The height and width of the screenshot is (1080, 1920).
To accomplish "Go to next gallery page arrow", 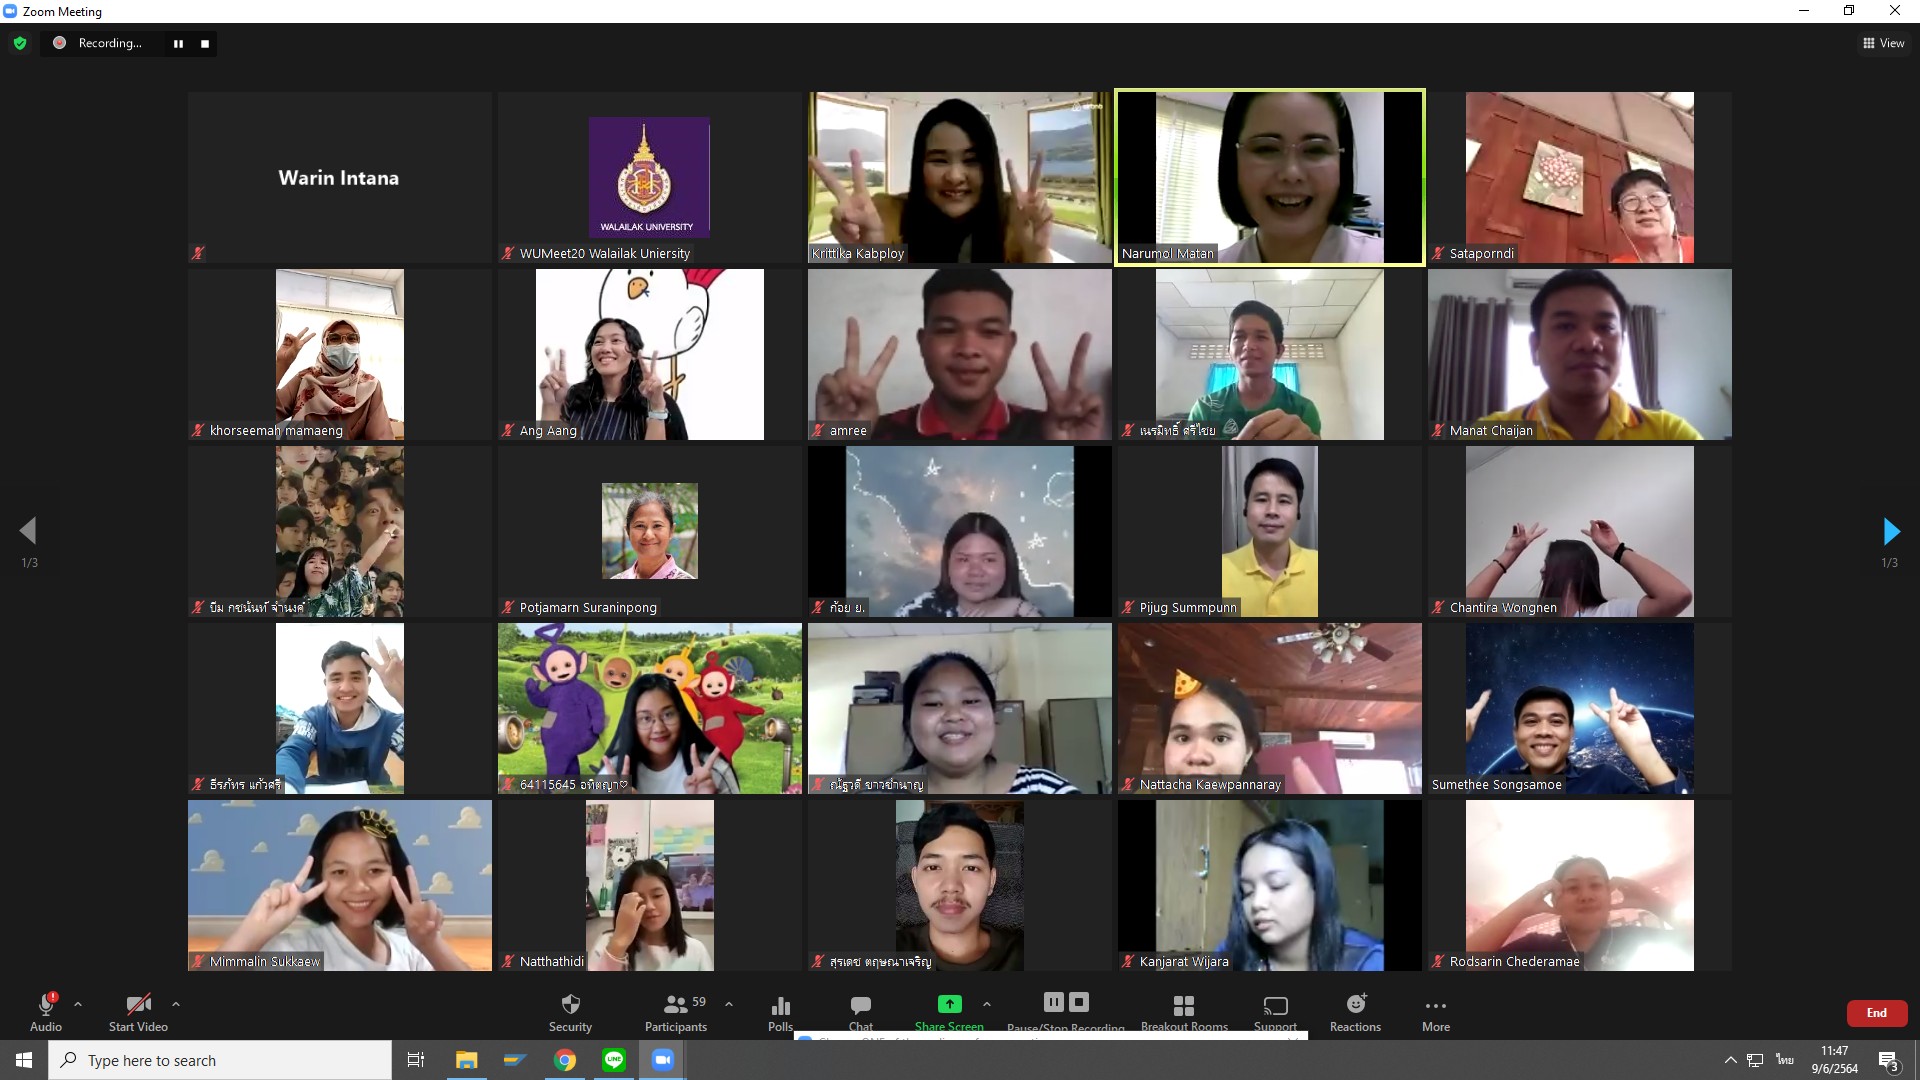I will pos(1890,531).
